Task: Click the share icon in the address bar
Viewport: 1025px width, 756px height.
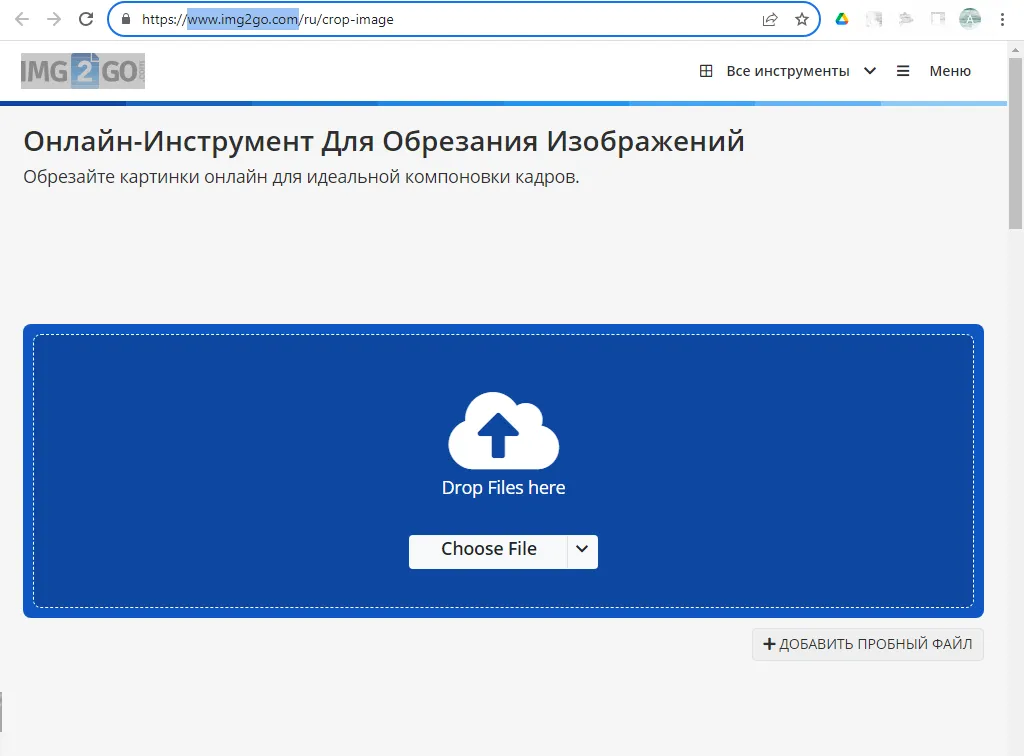Action: (768, 18)
